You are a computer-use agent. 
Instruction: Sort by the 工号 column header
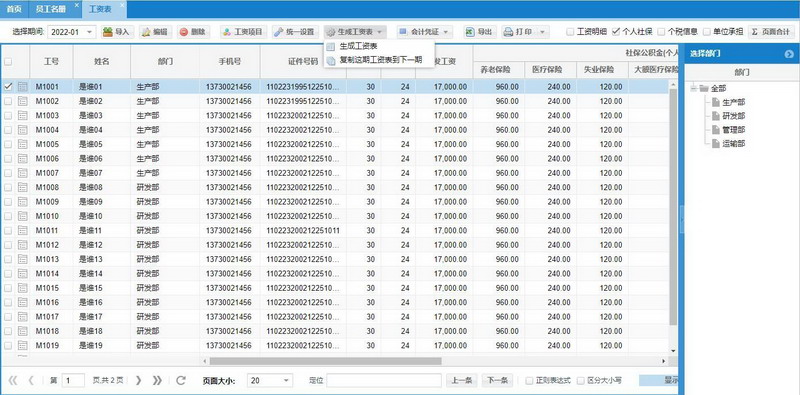51,61
